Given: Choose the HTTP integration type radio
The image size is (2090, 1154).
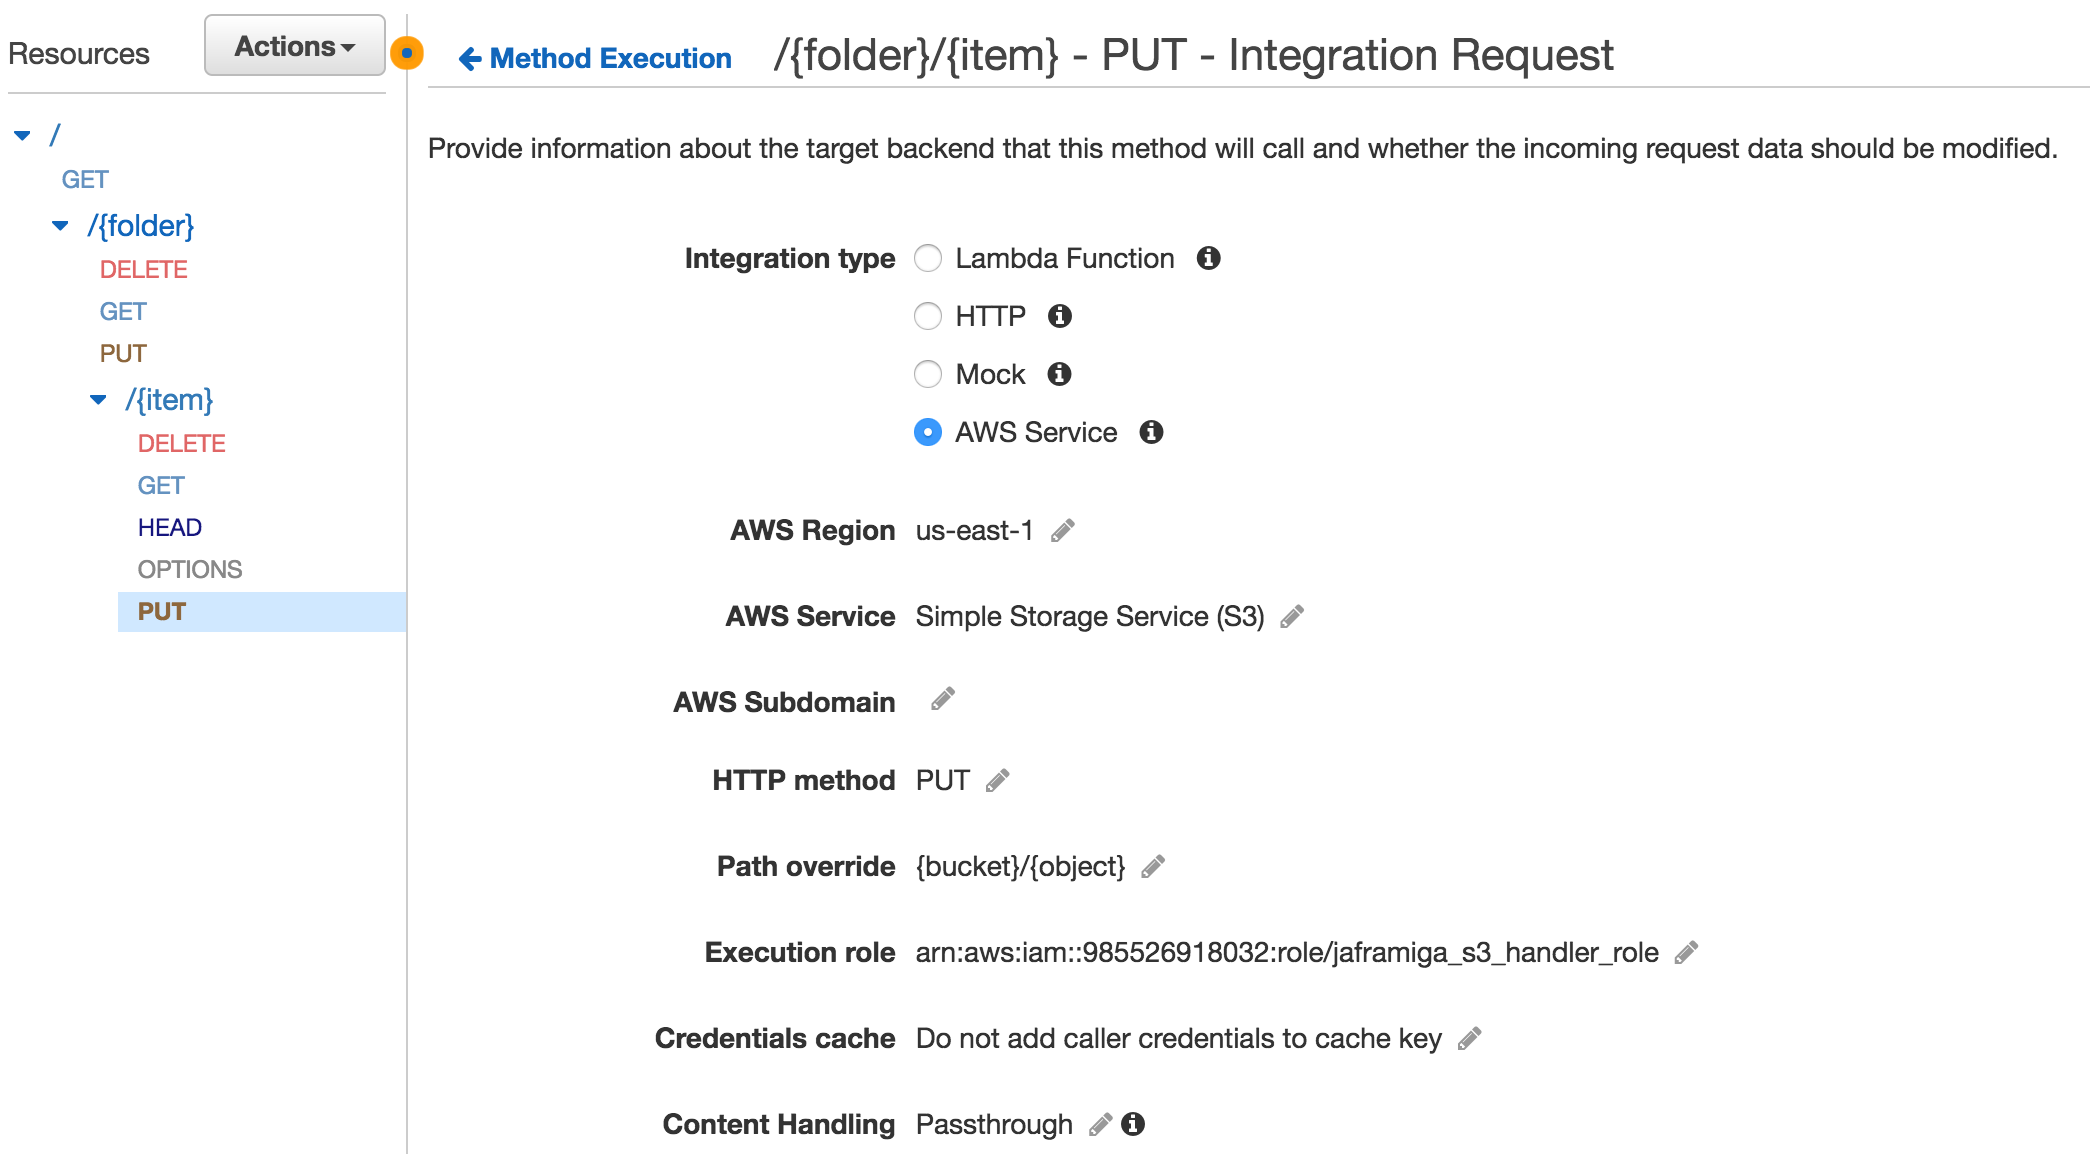Looking at the screenshot, I should tap(928, 316).
